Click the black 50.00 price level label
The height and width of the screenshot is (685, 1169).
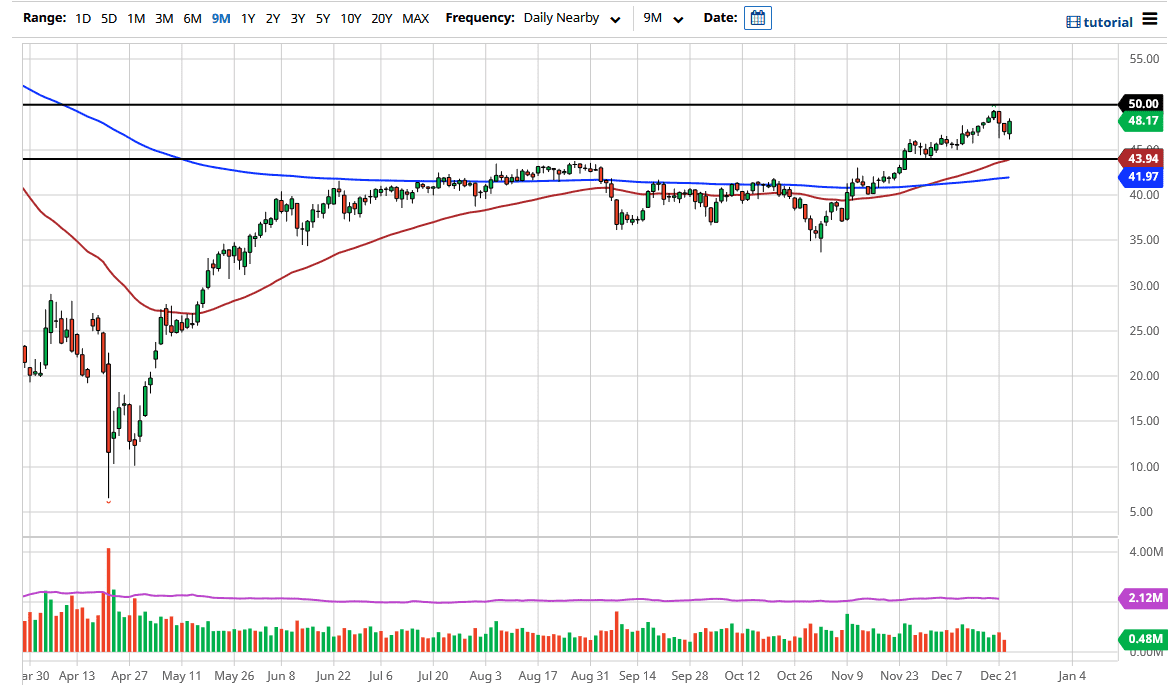(x=1143, y=103)
